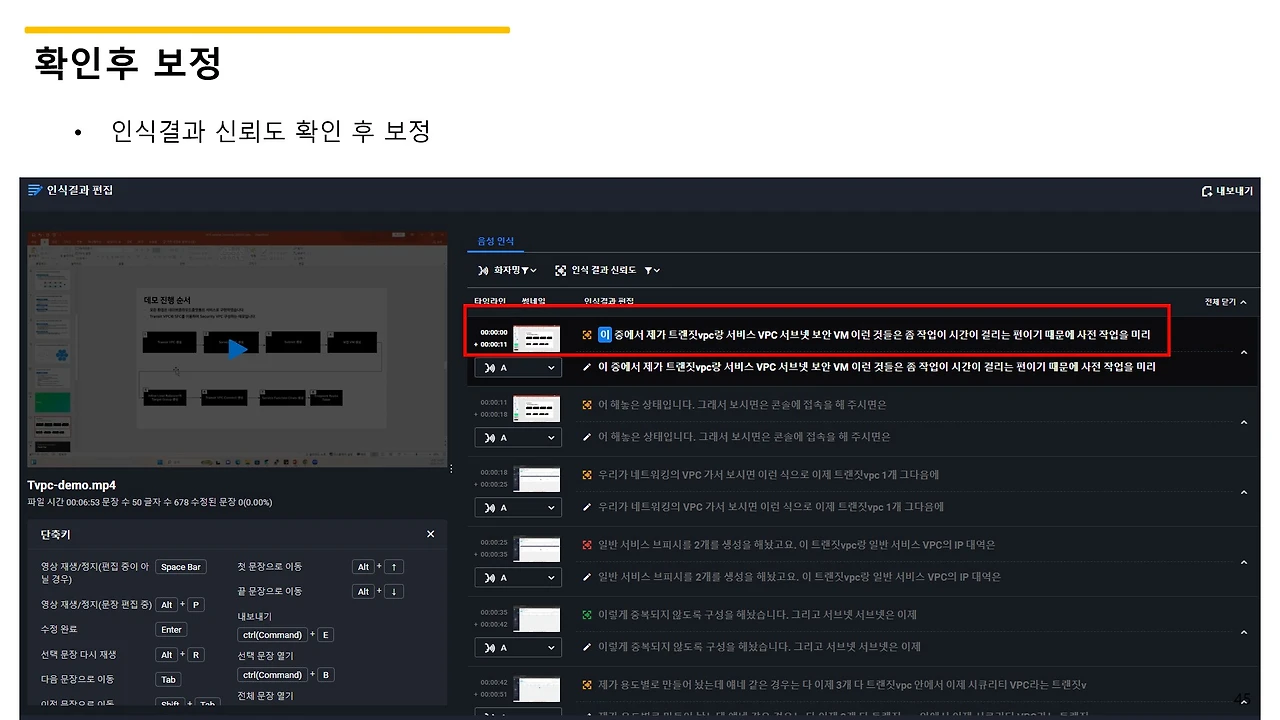Image resolution: width=1280 pixels, height=720 pixels.
Task: Open the speaker A dropdown under the first sentence
Action: 518,367
